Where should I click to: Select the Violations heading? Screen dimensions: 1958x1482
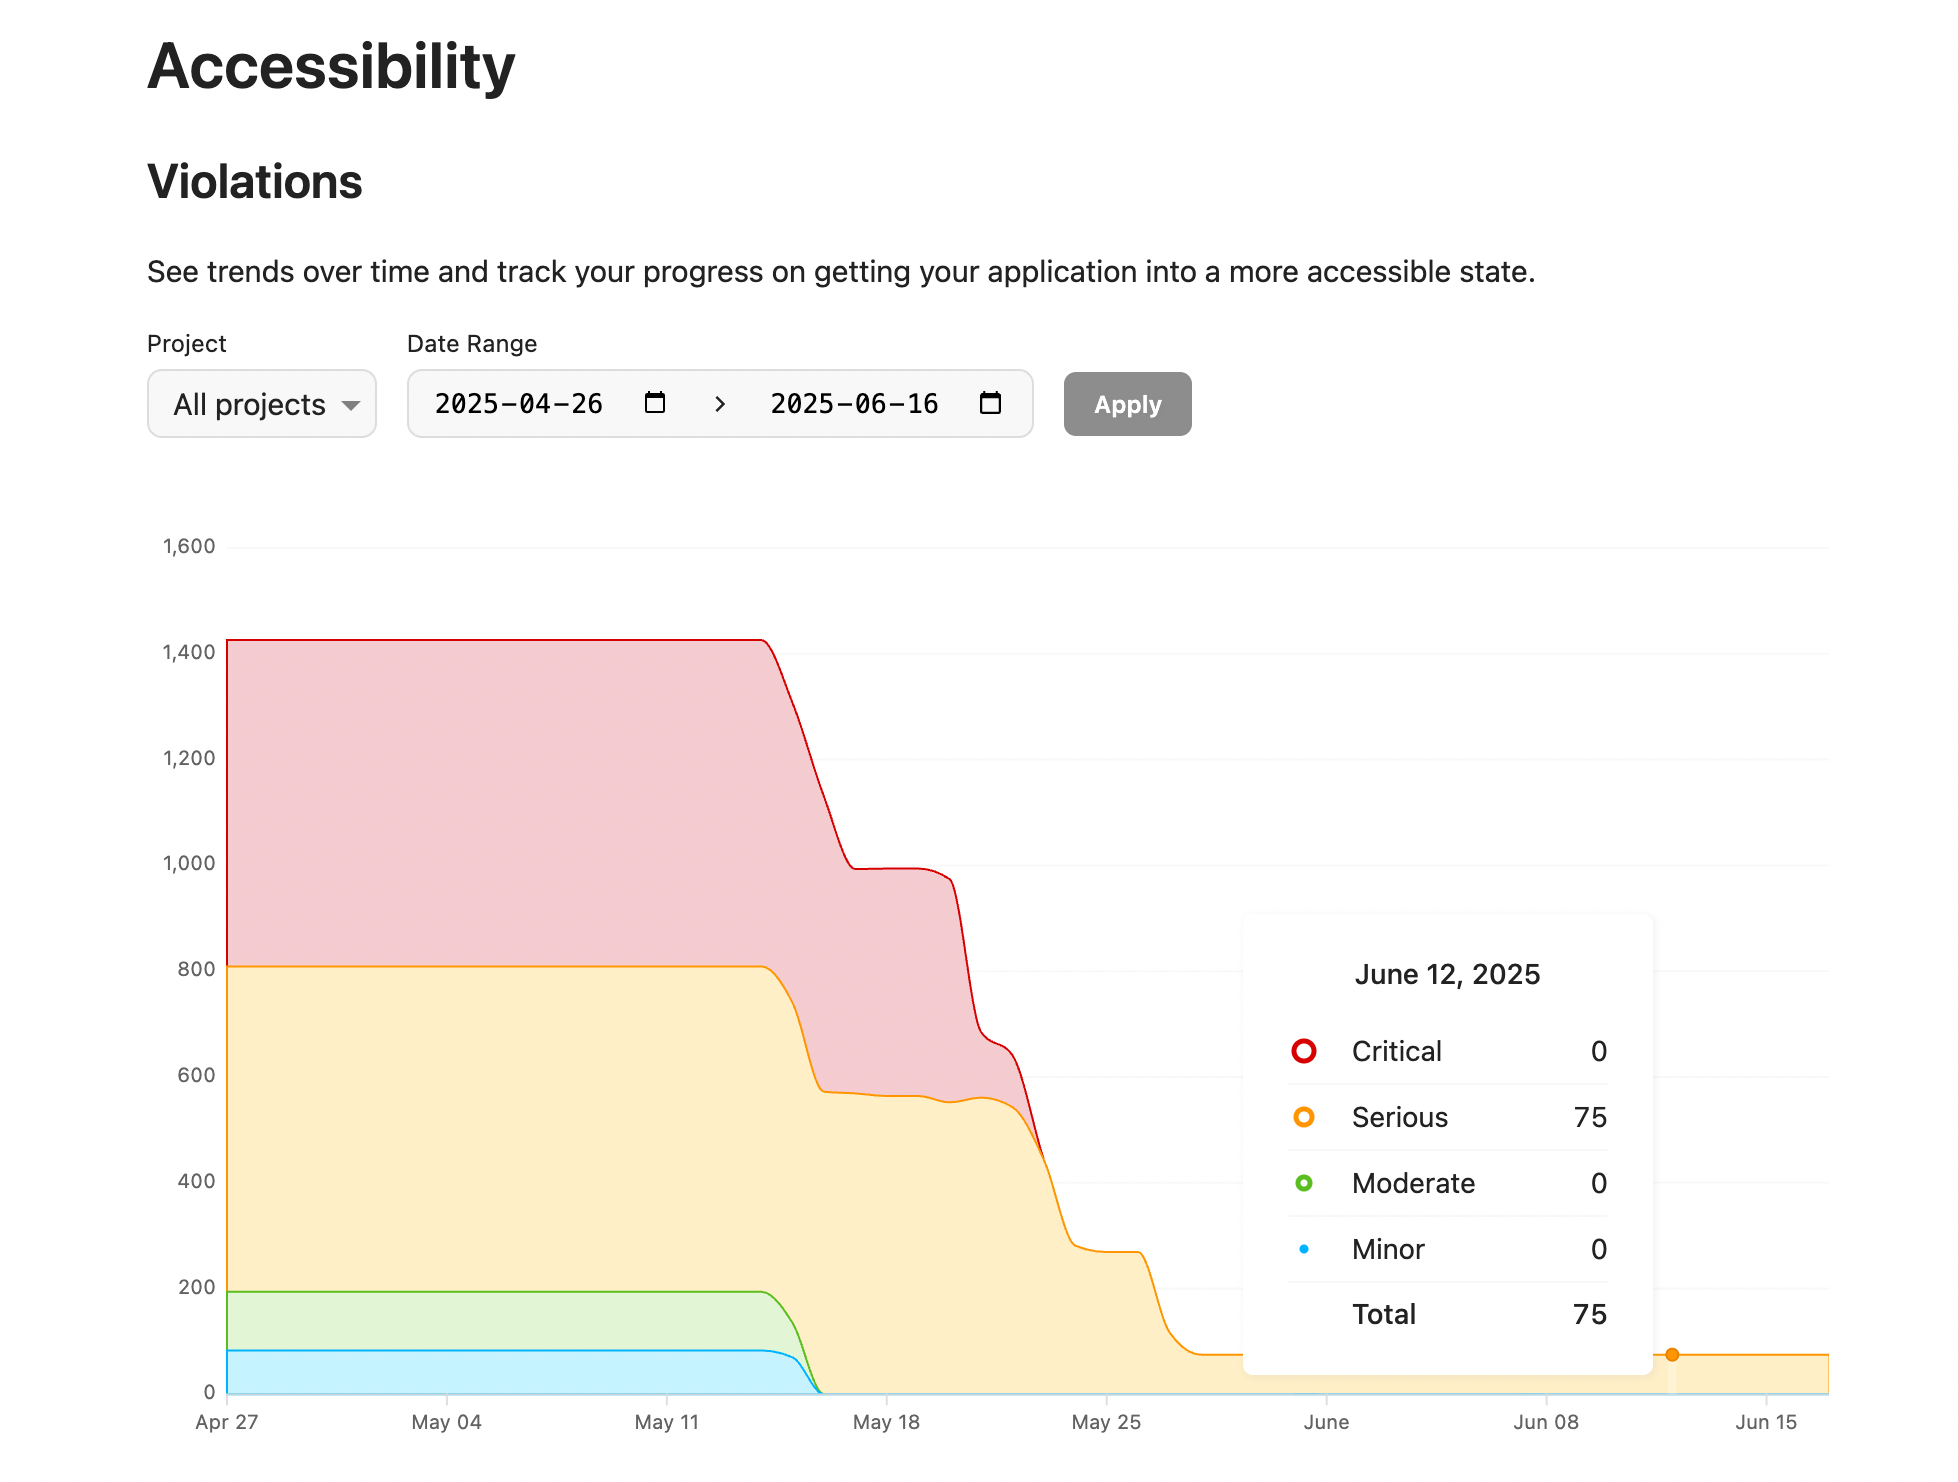click(x=255, y=181)
